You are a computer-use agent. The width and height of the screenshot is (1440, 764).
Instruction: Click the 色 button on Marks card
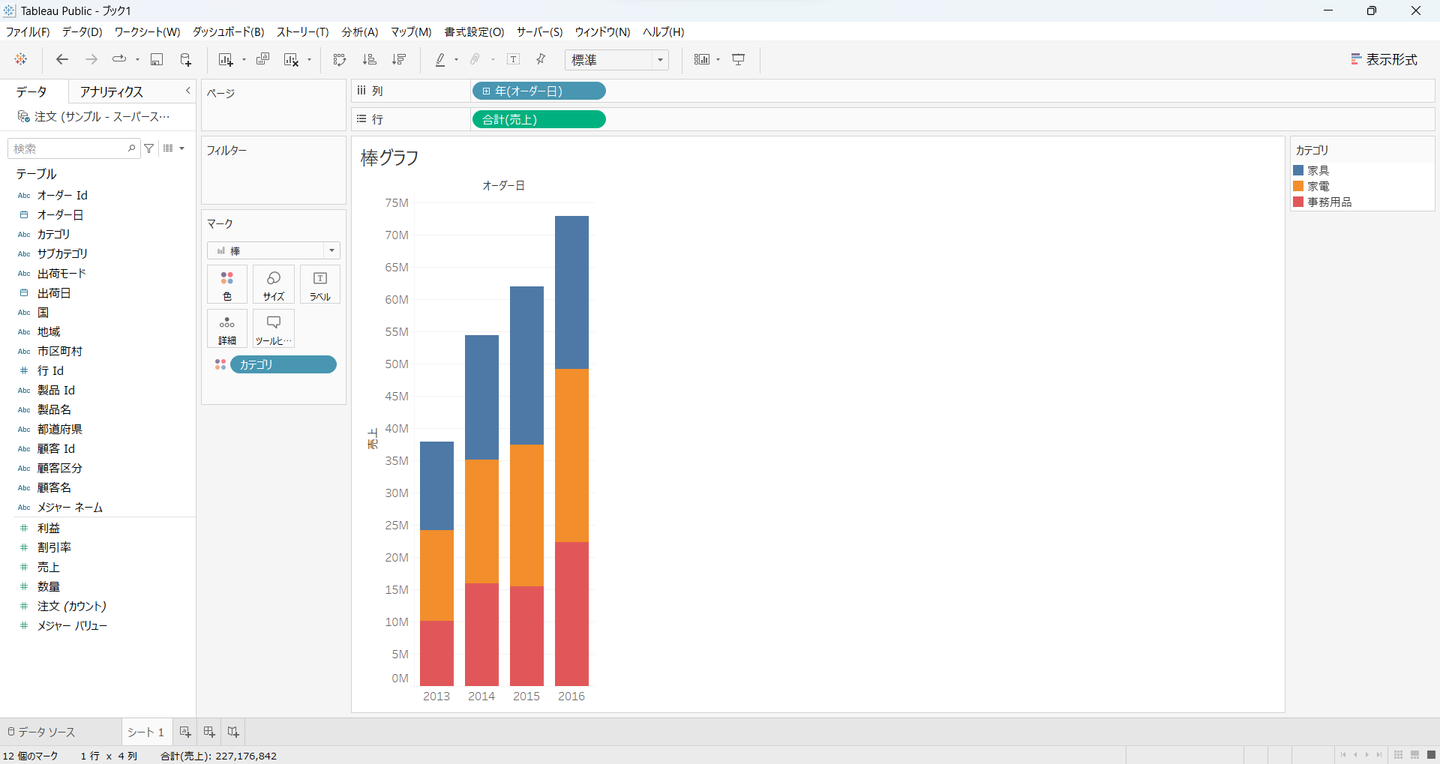[227, 285]
